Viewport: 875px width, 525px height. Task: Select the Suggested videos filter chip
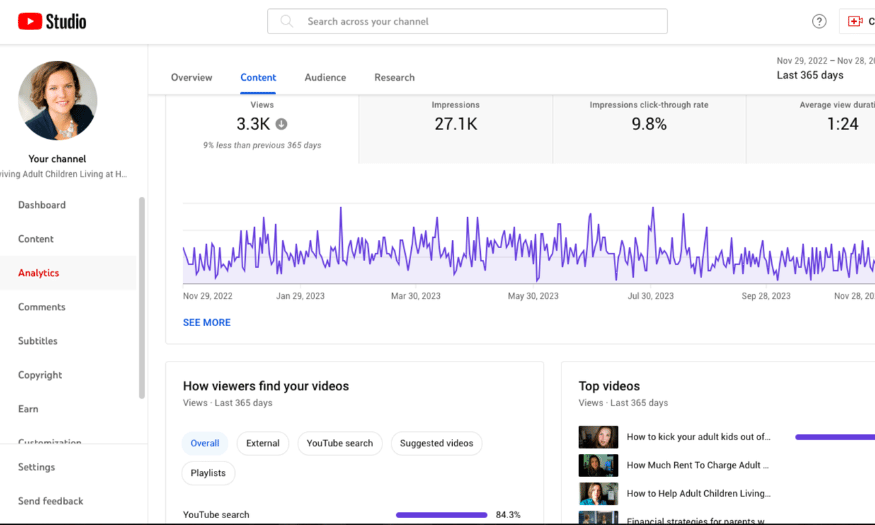click(436, 443)
